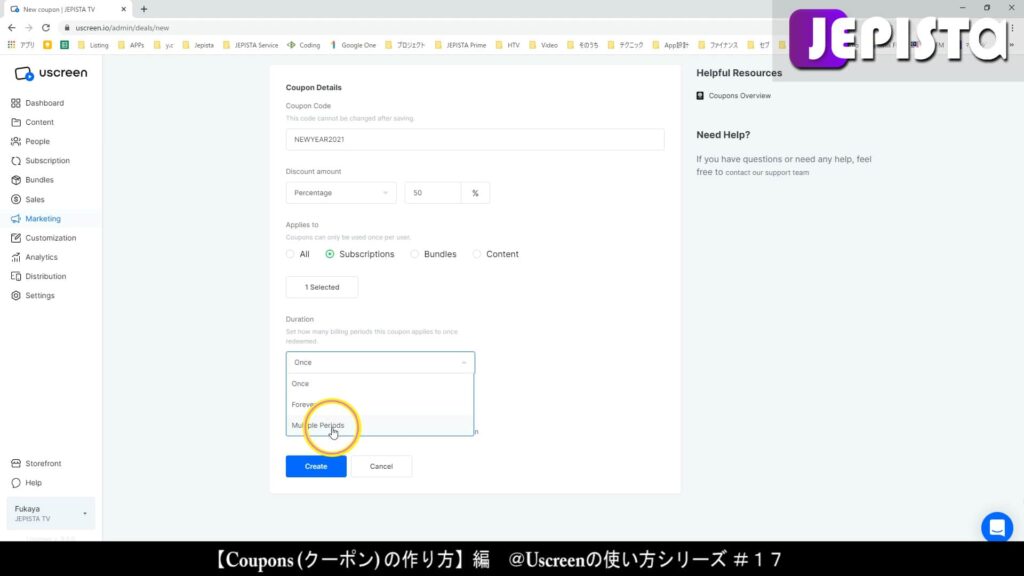Viewport: 1024px width, 576px height.
Task: Open Storefront link in sidebar
Action: 37,464
